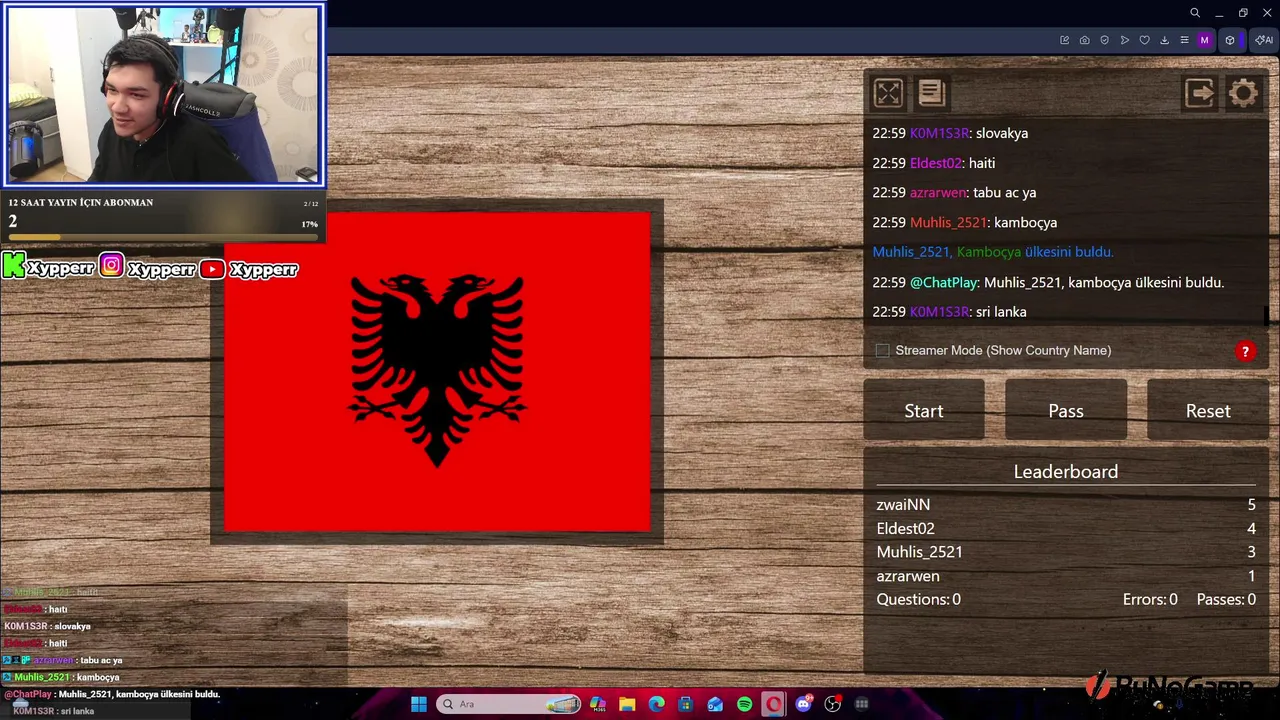Open the AI assistant button
The height and width of the screenshot is (720, 1280).
pyautogui.click(x=1264, y=40)
